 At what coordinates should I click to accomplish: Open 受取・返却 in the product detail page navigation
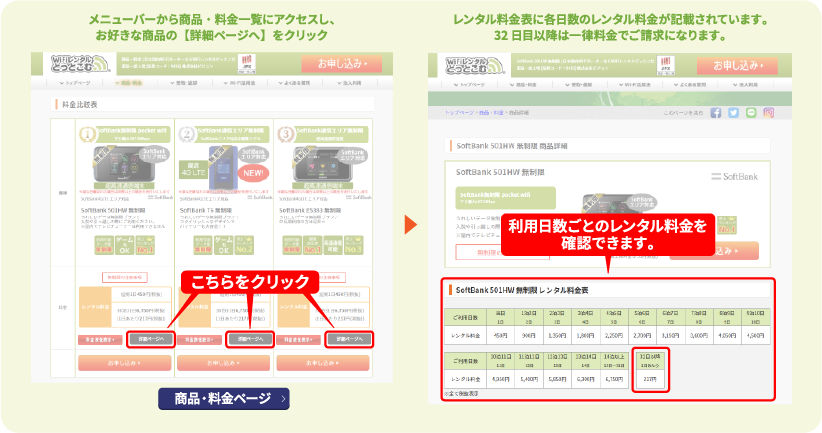(x=579, y=84)
